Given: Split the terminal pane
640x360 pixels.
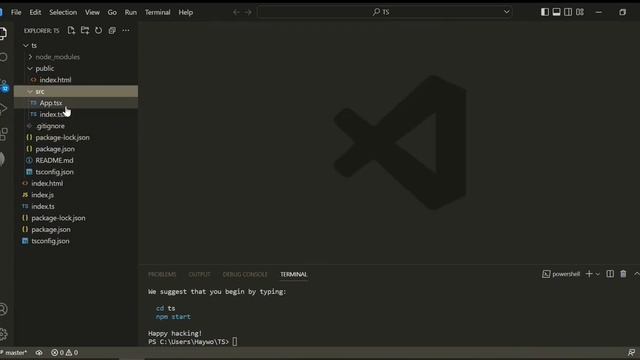Looking at the screenshot, I should (x=610, y=274).
